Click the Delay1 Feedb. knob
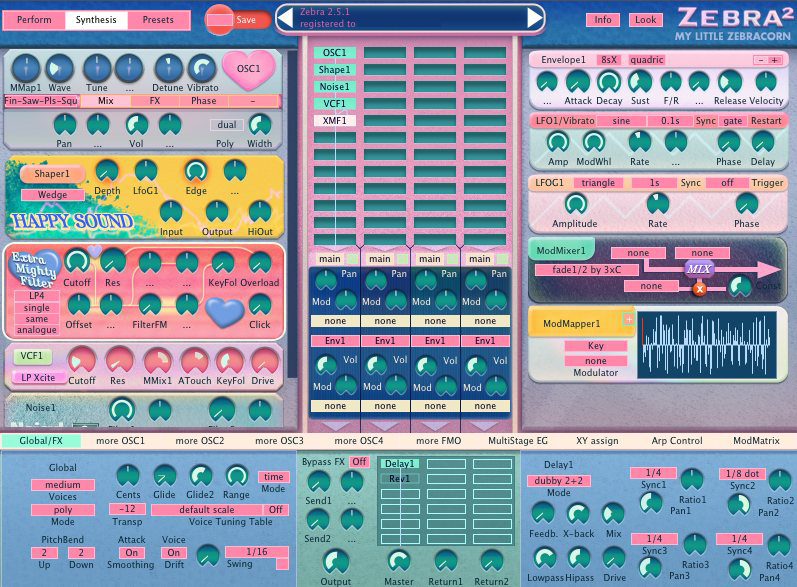This screenshot has height=587, width=797. [542, 513]
